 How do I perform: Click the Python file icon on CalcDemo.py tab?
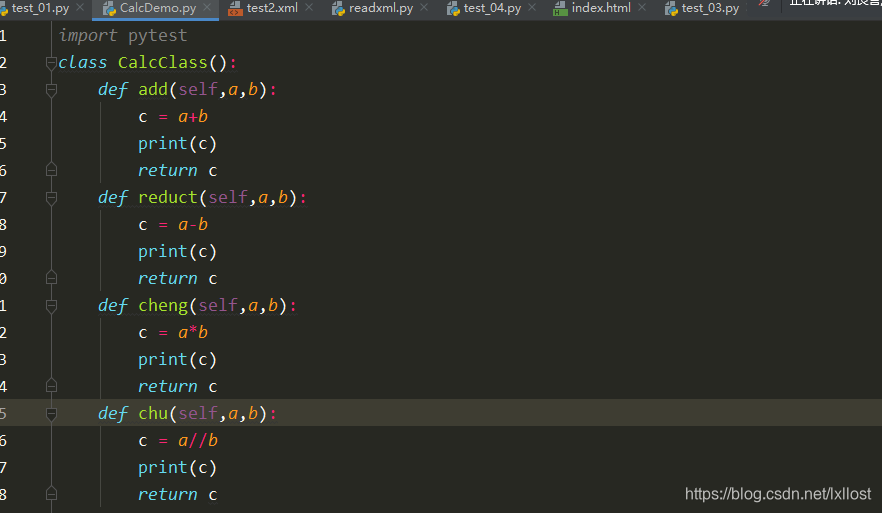pos(109,8)
